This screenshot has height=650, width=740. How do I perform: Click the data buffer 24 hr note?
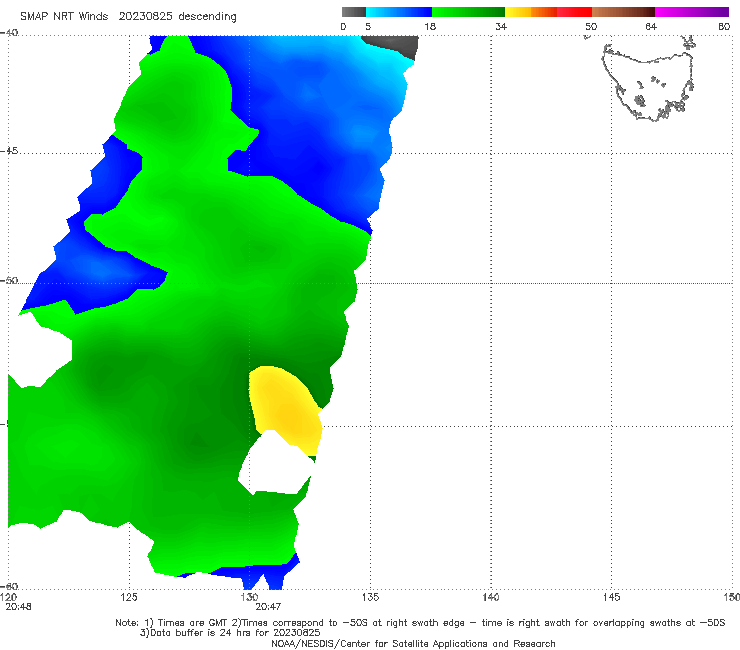(x=230, y=633)
